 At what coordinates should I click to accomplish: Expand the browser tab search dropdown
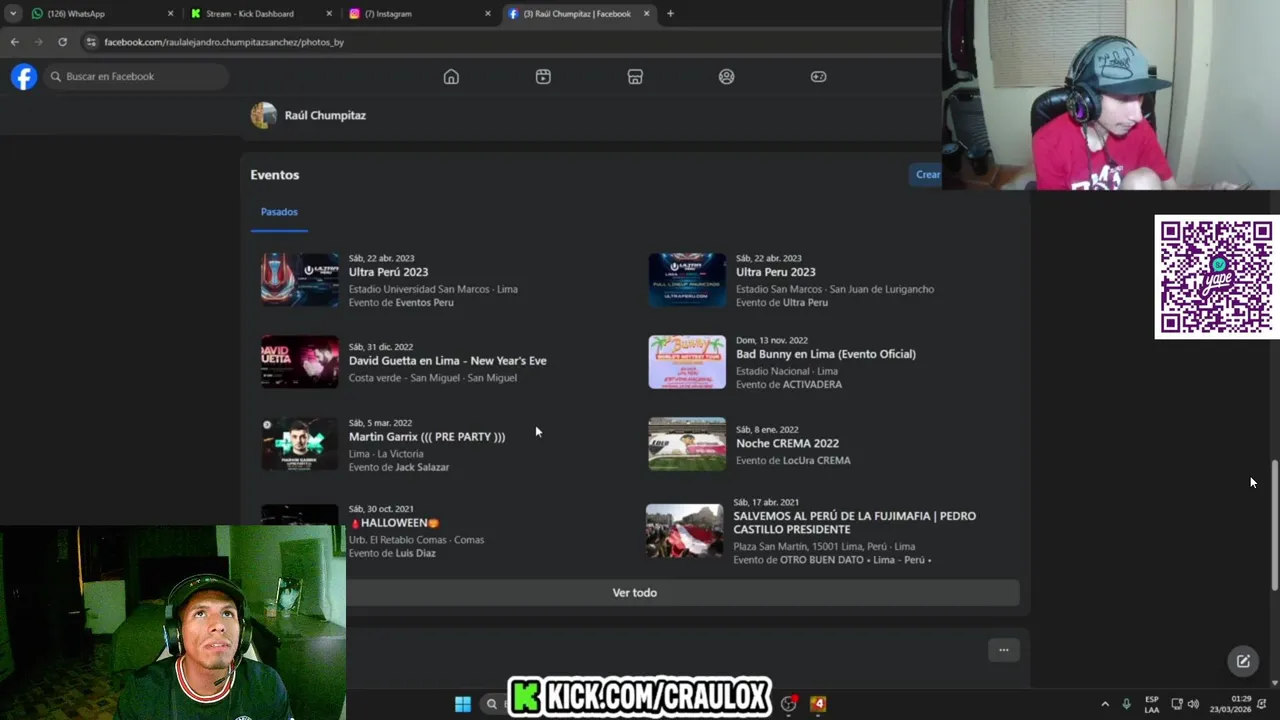click(13, 14)
